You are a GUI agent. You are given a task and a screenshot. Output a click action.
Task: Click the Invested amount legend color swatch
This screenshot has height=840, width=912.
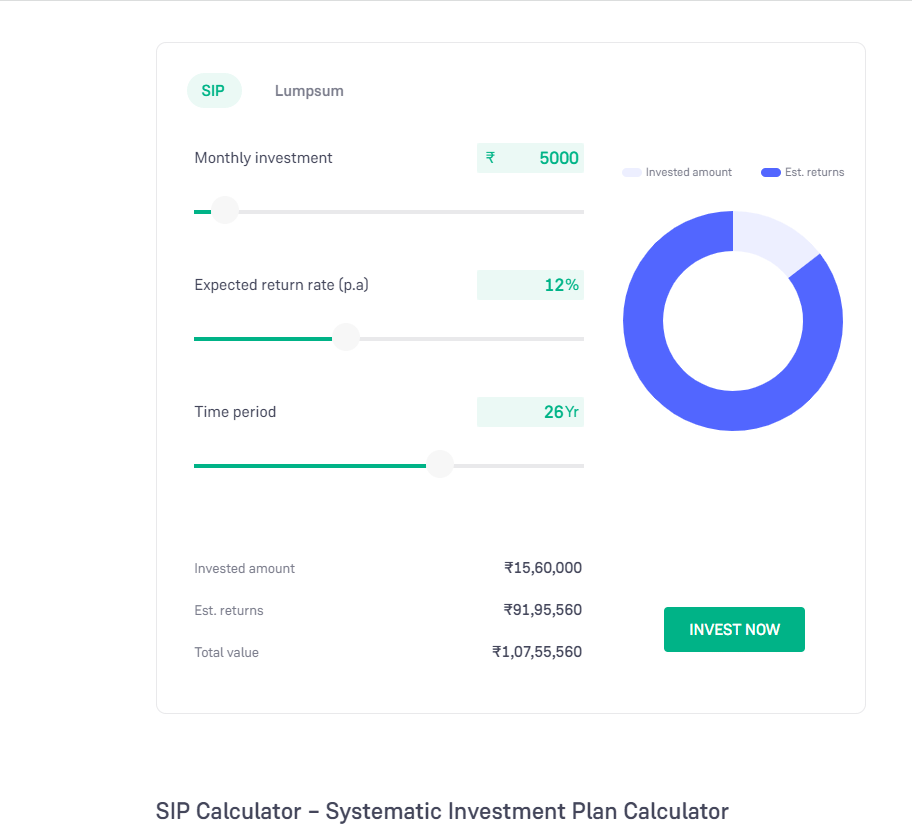[x=631, y=173]
